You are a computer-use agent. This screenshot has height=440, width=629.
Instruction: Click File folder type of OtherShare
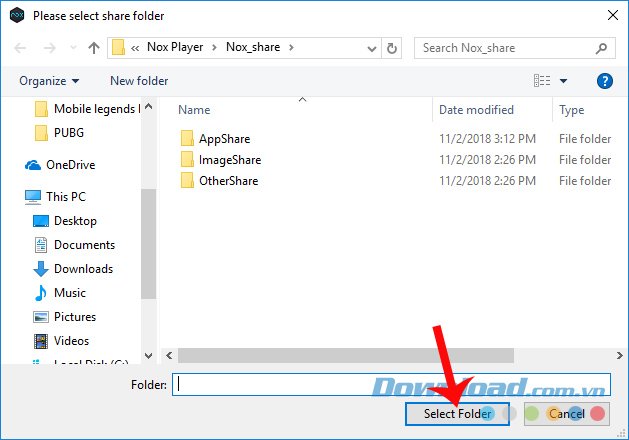[x=585, y=181]
